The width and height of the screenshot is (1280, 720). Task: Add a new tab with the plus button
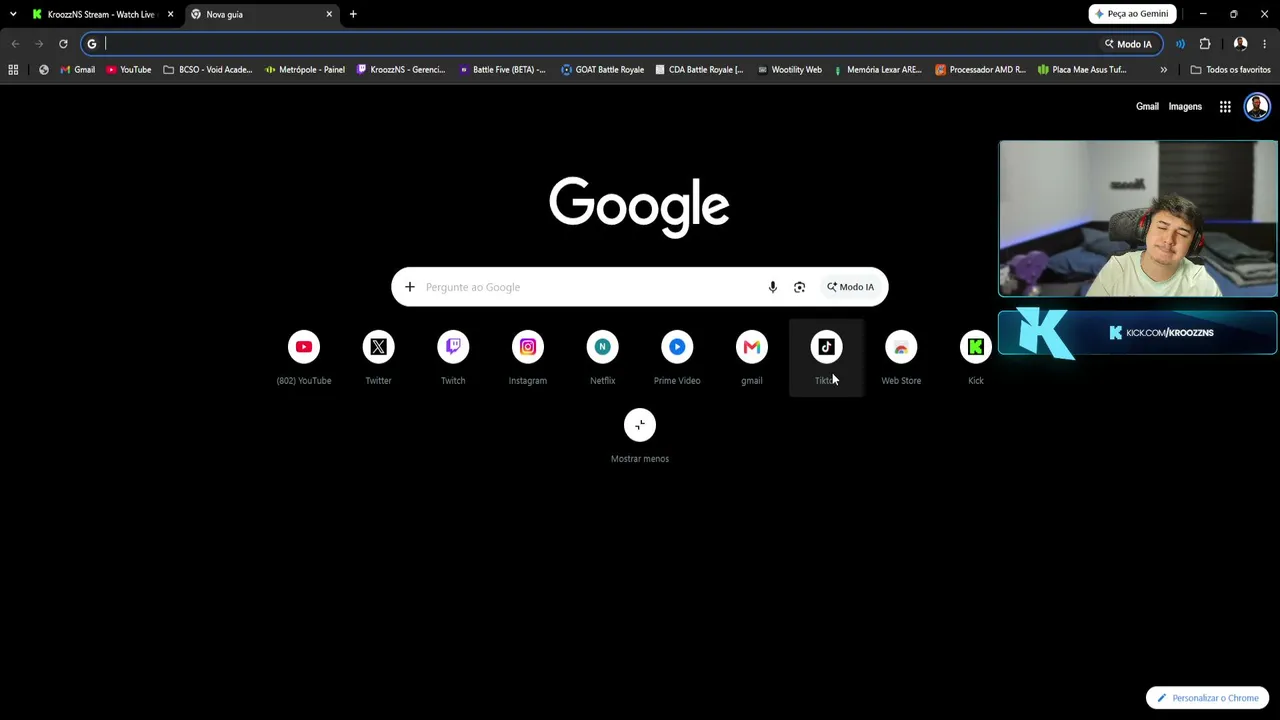click(x=353, y=14)
